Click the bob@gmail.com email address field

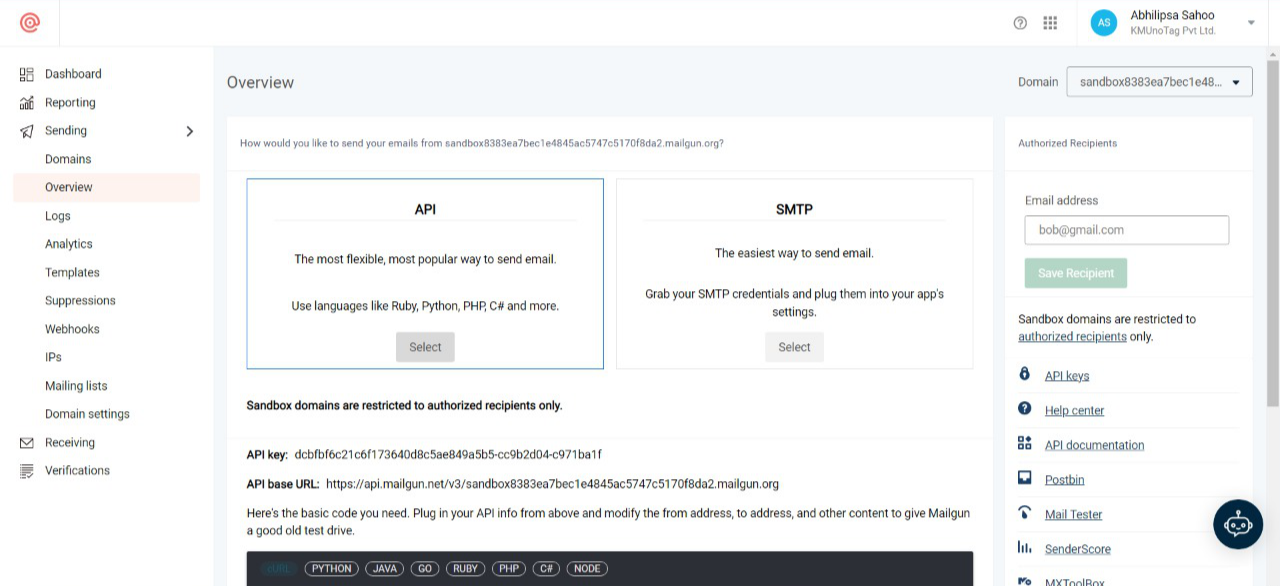1127,230
